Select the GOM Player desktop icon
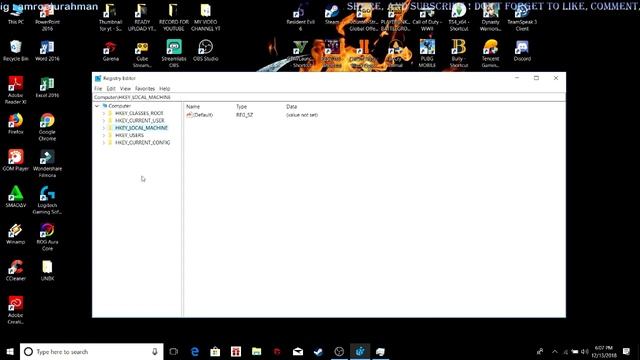This screenshot has width=640, height=360. [16, 160]
